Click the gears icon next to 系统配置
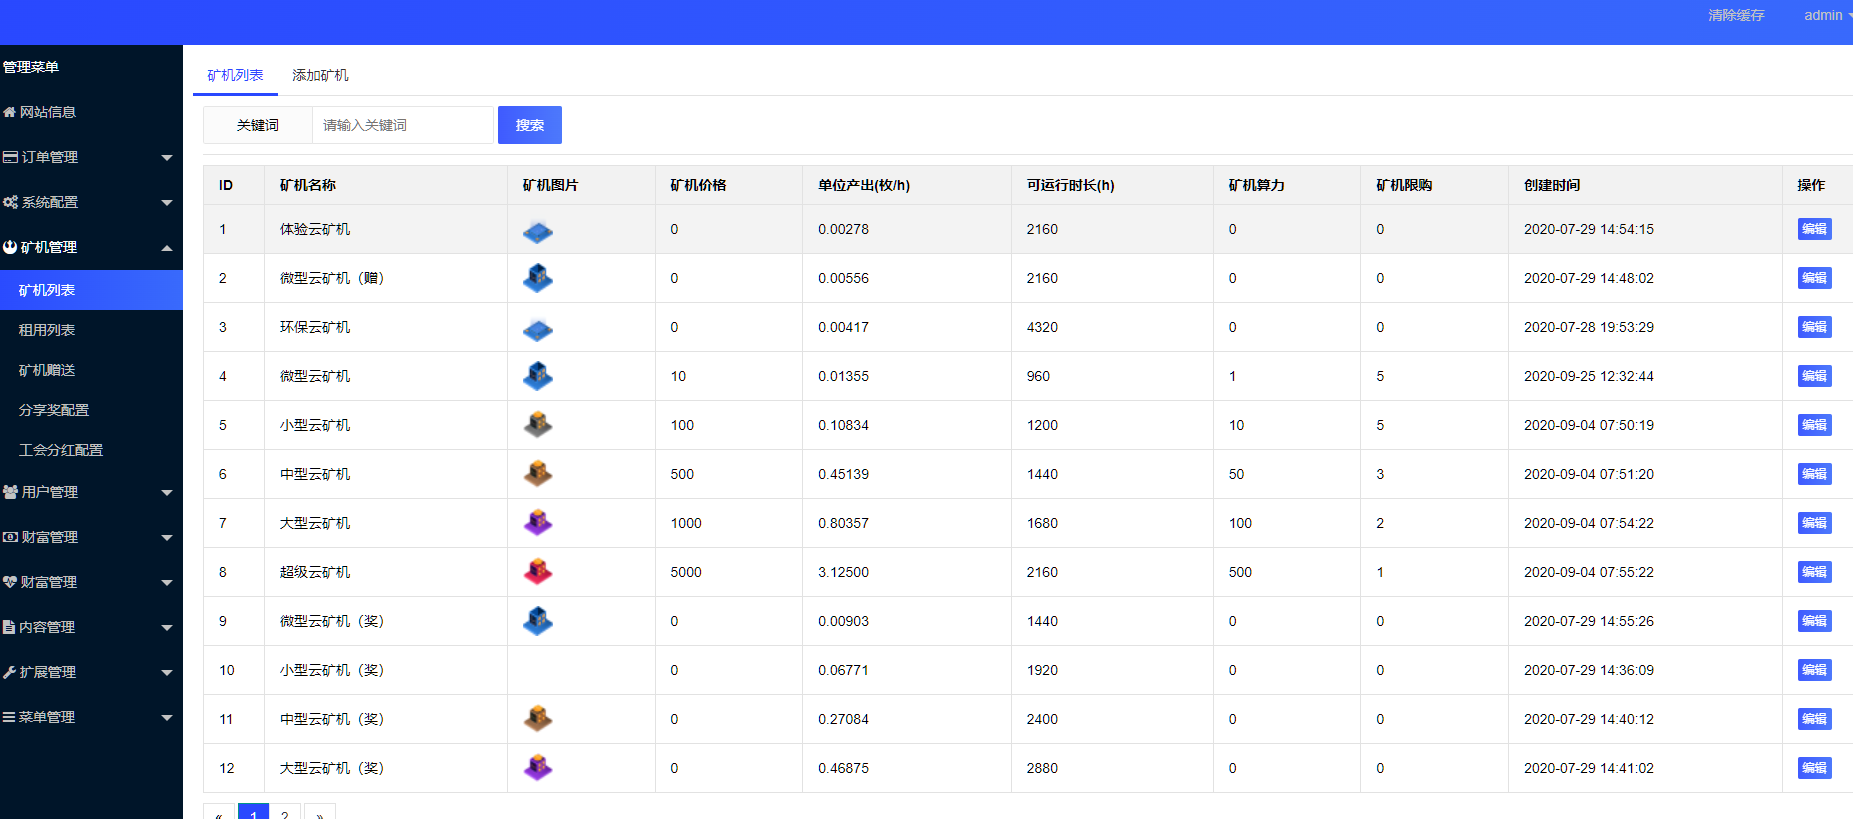The height and width of the screenshot is (819, 1853). click(x=10, y=202)
